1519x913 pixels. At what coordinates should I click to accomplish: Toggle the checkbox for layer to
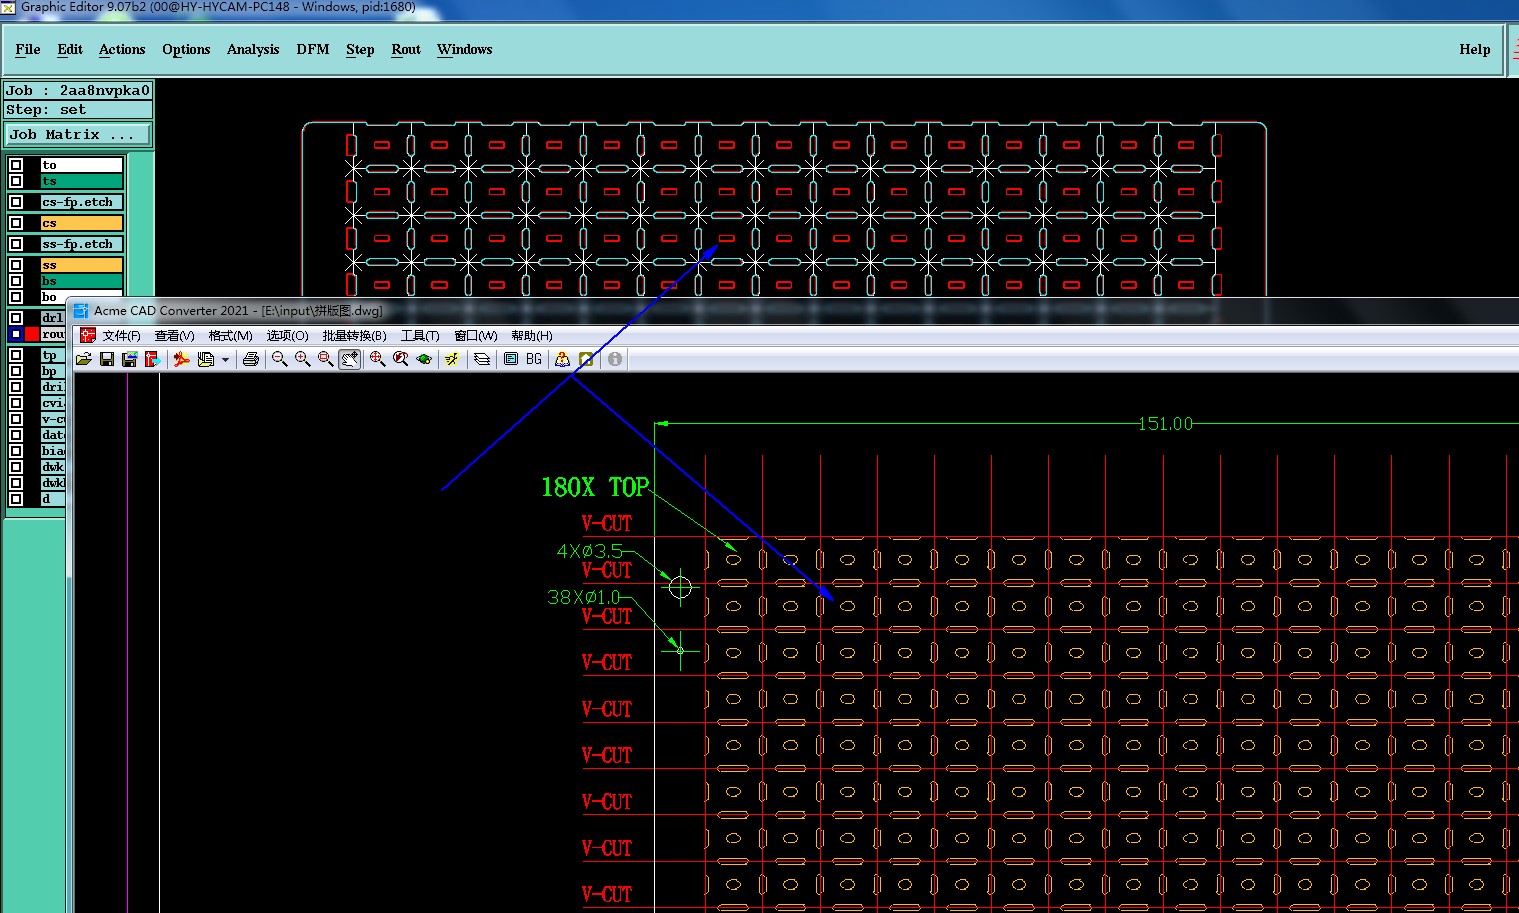(x=16, y=165)
